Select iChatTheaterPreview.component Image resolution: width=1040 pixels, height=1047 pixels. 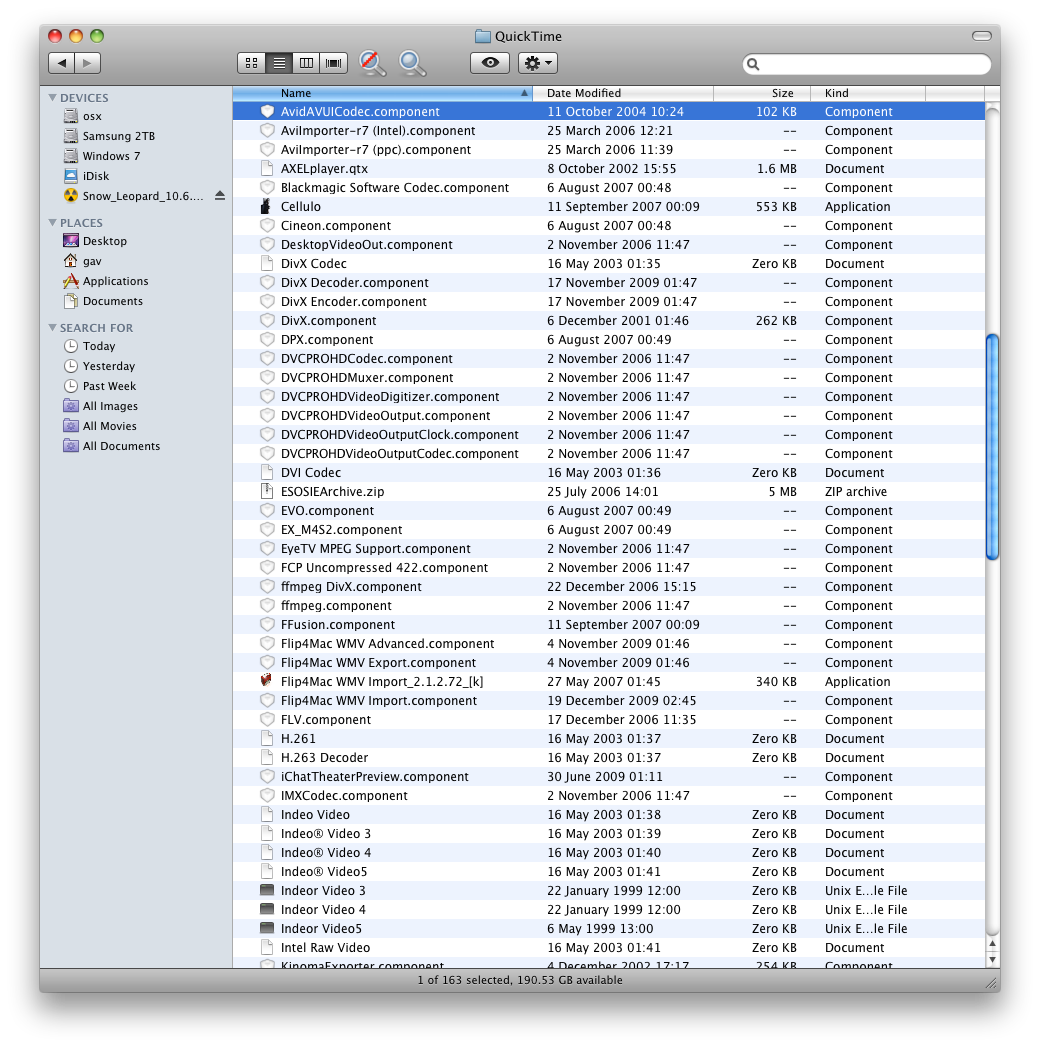pyautogui.click(x=374, y=777)
